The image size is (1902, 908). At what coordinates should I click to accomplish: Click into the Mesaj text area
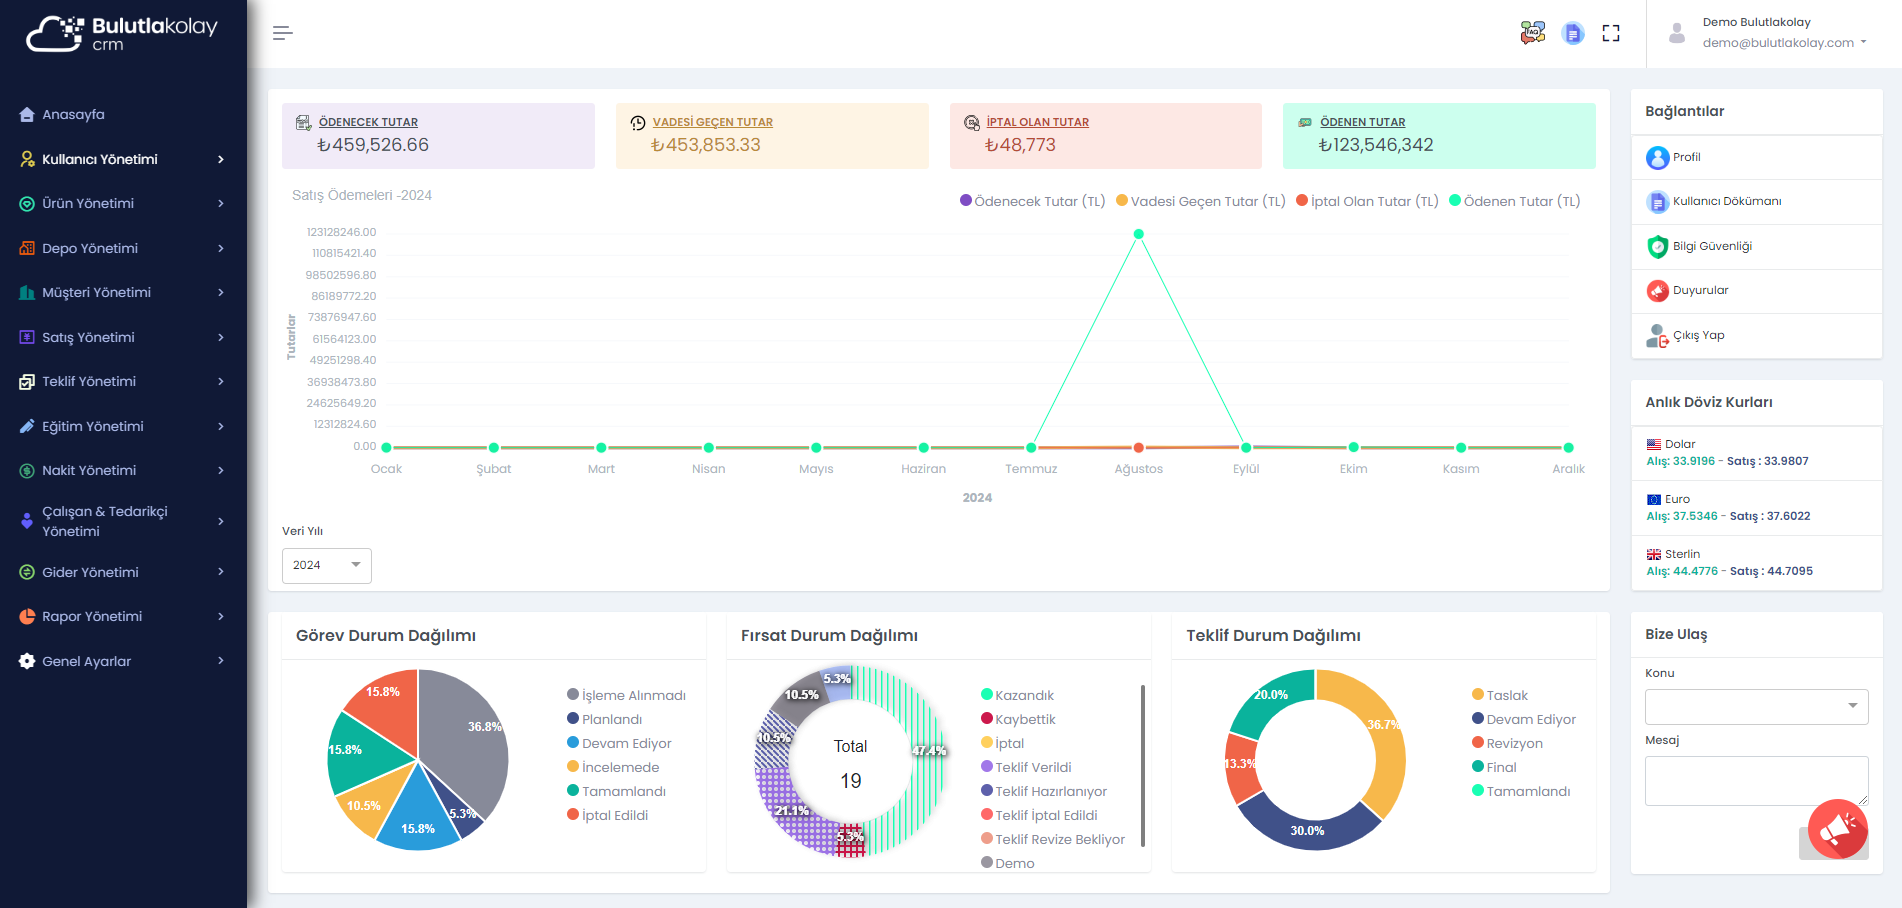coord(1755,780)
